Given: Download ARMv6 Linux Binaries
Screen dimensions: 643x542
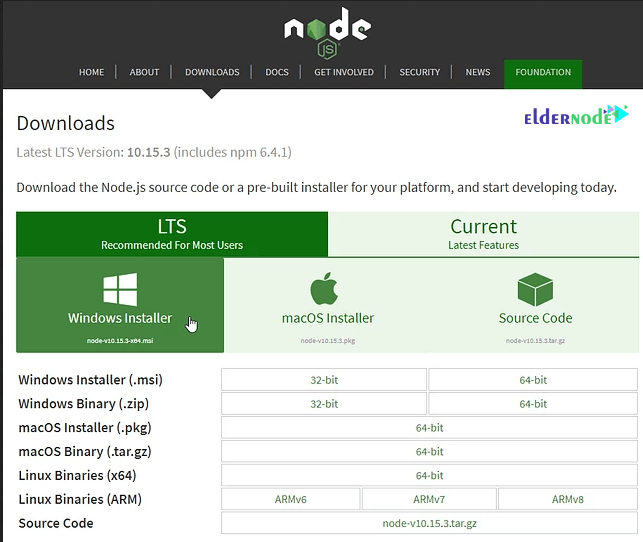Looking at the screenshot, I should (x=291, y=499).
